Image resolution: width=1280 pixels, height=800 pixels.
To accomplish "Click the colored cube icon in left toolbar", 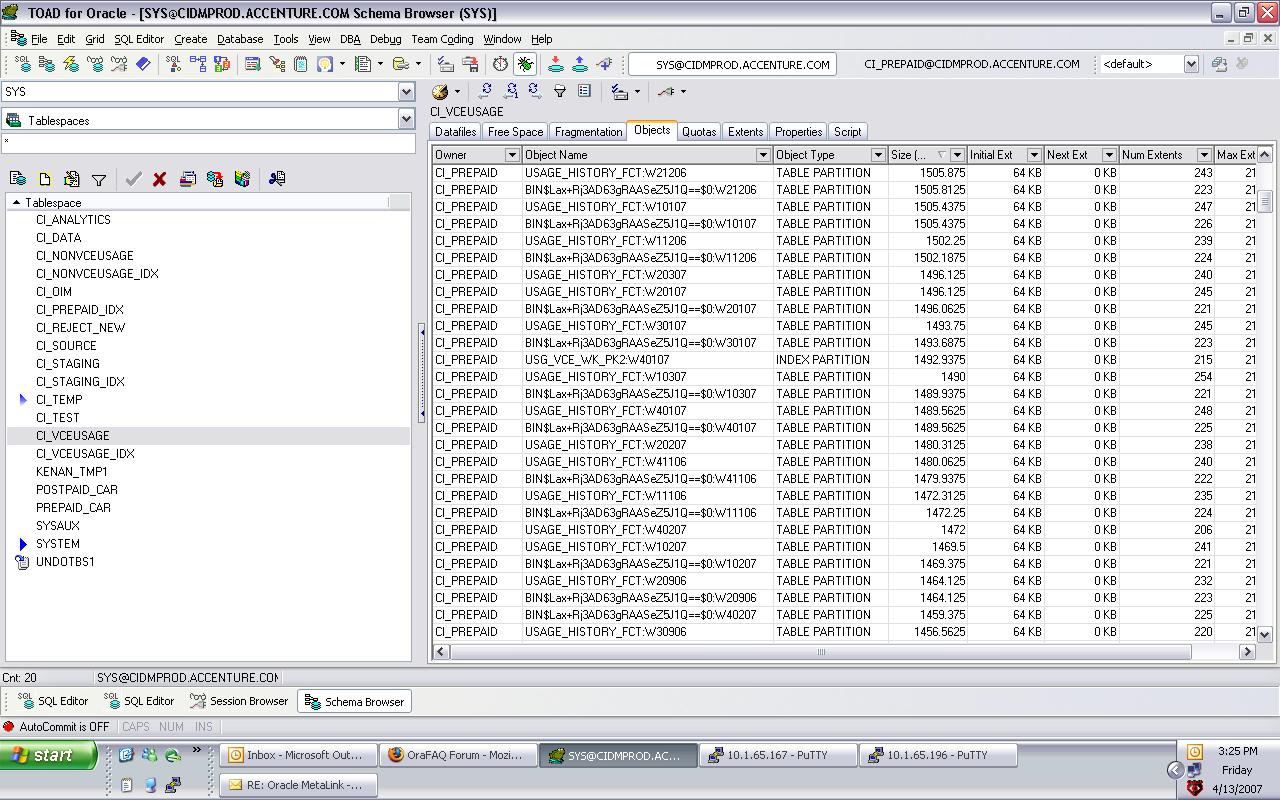I will point(241,179).
